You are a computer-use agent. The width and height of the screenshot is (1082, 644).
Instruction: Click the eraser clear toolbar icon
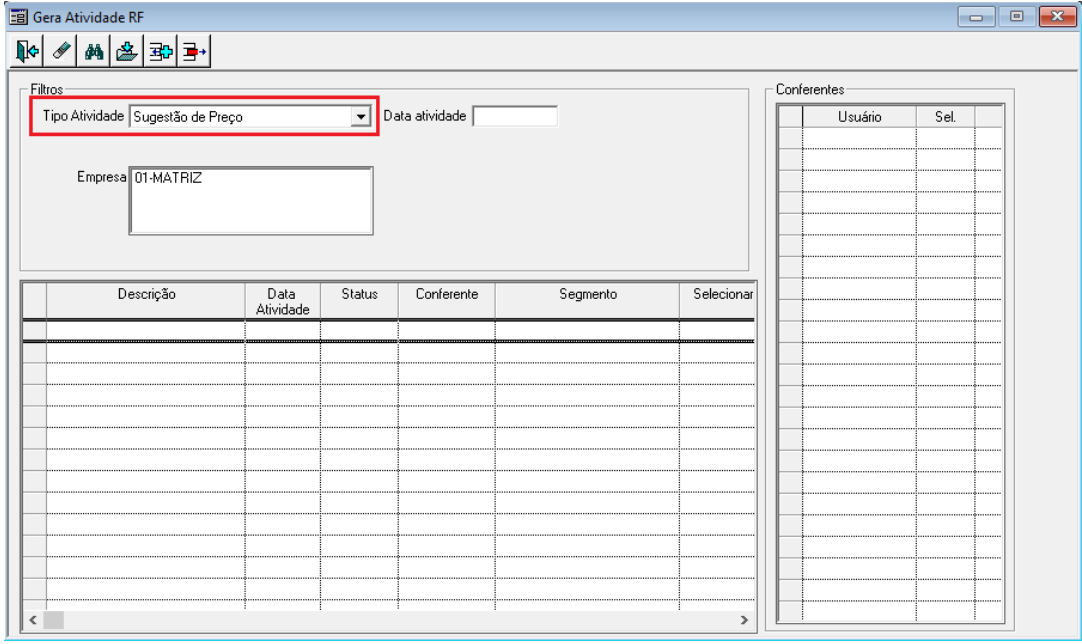tap(61, 51)
